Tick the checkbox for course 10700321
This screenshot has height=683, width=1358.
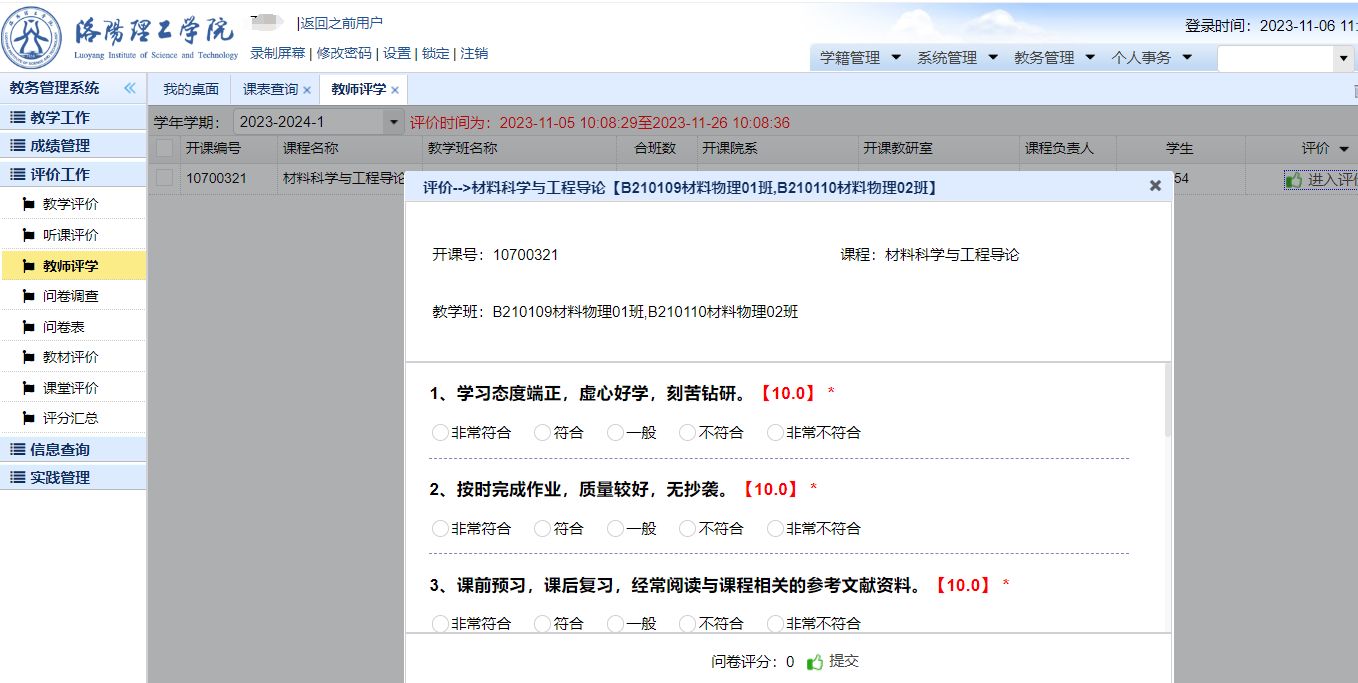point(165,178)
